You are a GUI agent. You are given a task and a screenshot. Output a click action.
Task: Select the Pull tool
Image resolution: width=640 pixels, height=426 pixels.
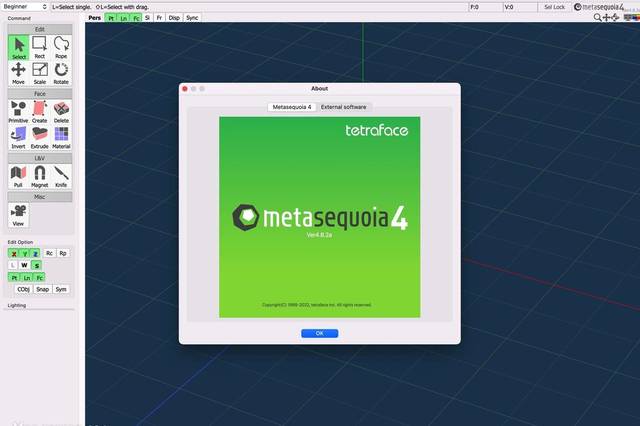(18, 176)
